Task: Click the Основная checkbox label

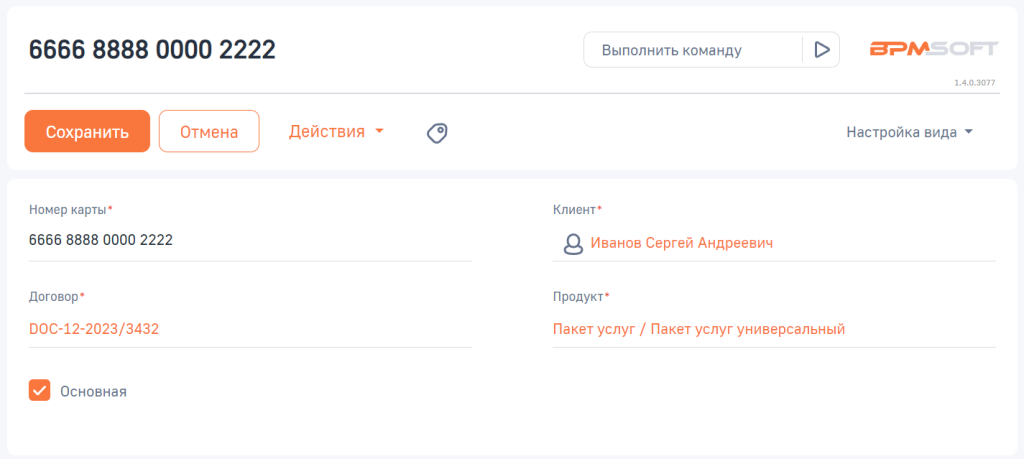Action: (x=93, y=392)
